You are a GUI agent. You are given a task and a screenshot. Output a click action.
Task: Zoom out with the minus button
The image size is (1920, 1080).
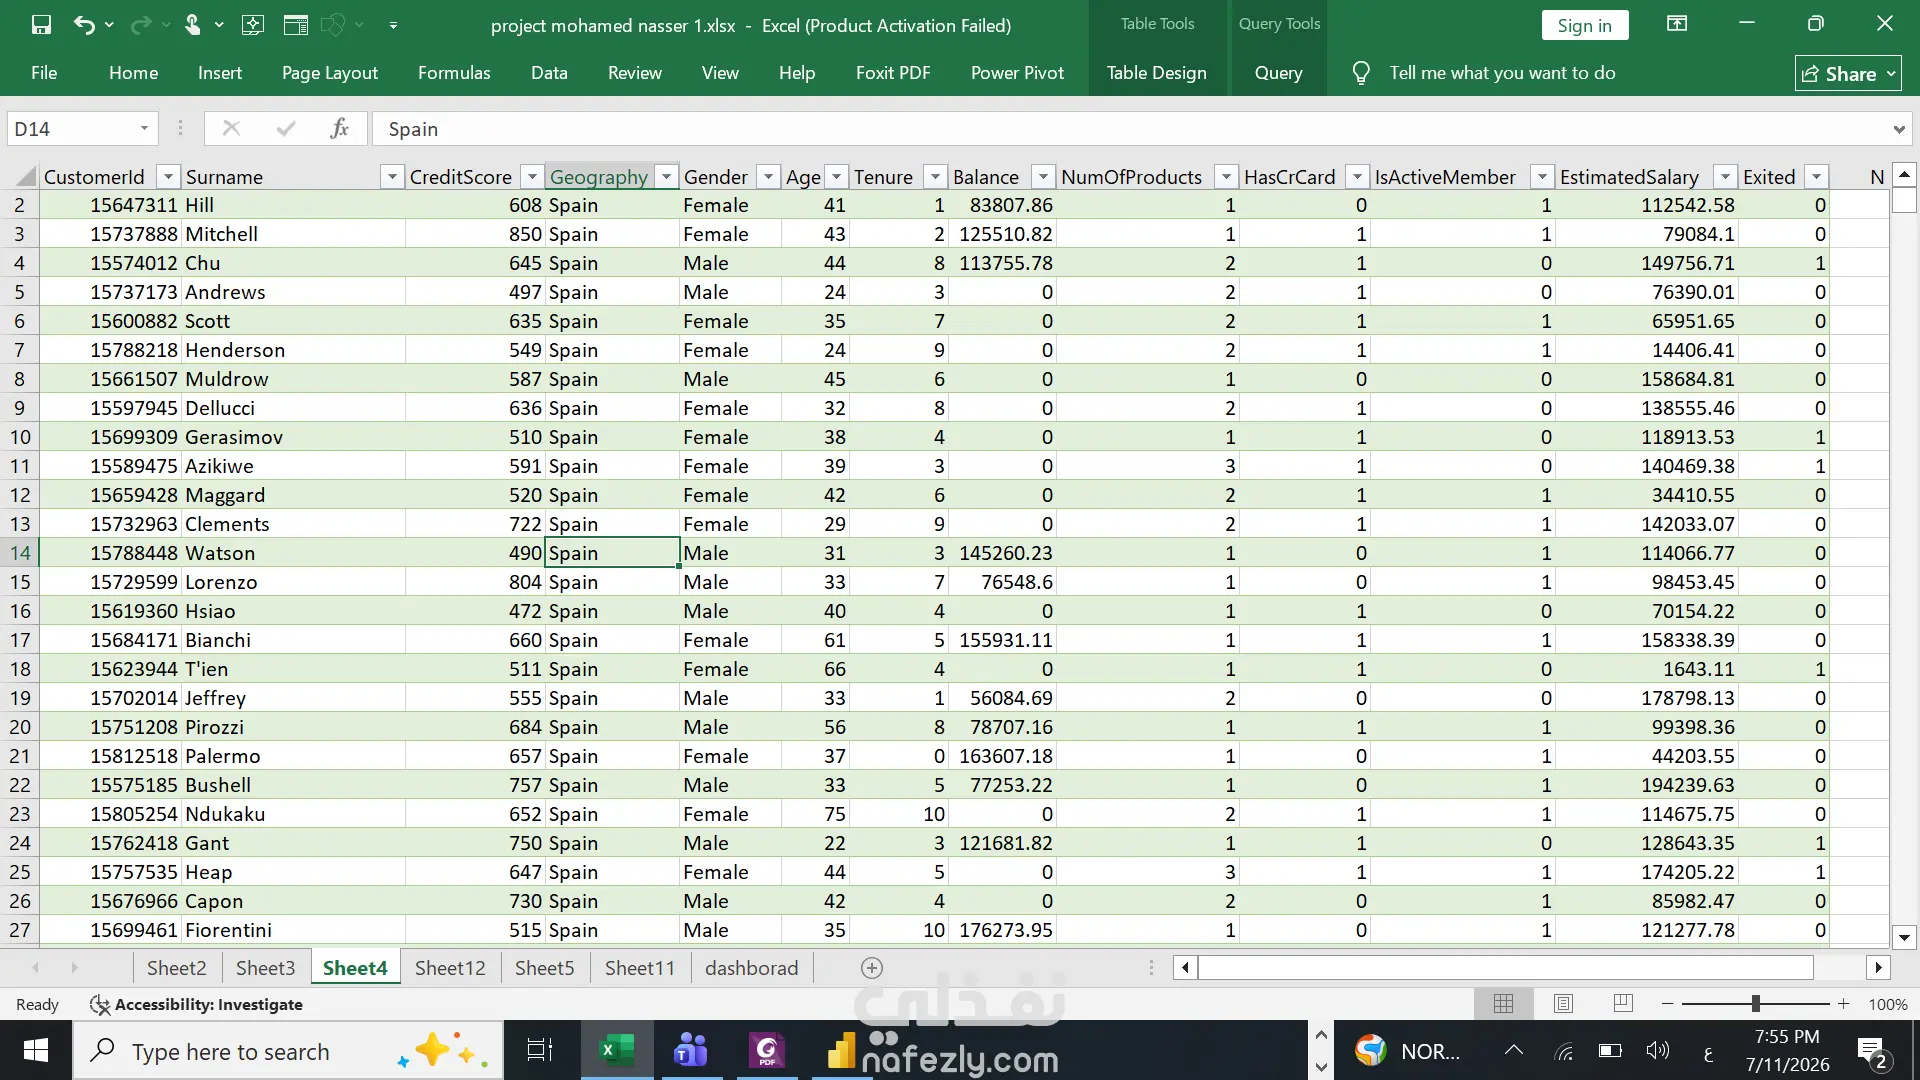tap(1667, 1004)
